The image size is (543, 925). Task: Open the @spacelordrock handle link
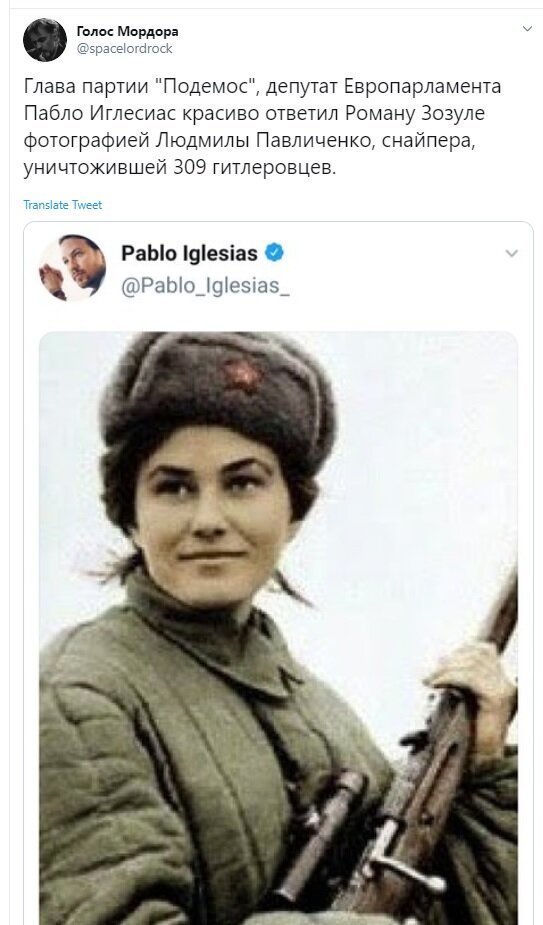[x=125, y=49]
